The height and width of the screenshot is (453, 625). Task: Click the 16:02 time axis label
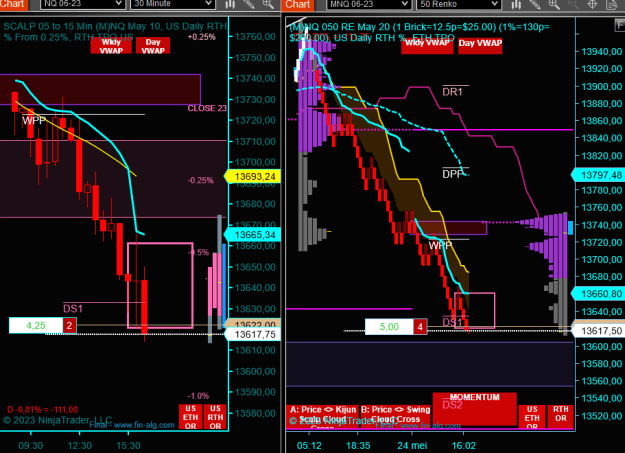pyautogui.click(x=464, y=445)
